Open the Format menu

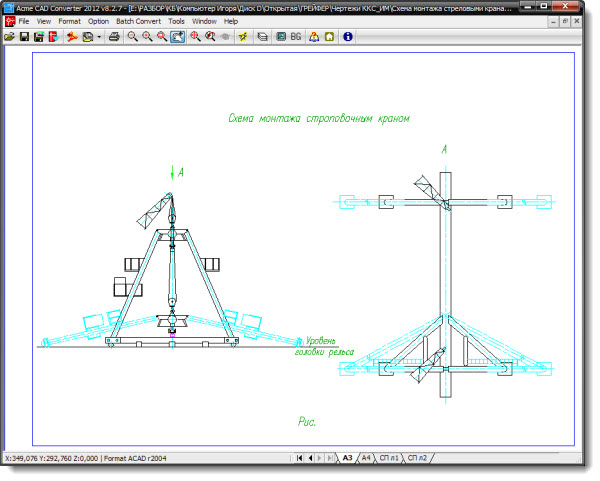point(69,21)
